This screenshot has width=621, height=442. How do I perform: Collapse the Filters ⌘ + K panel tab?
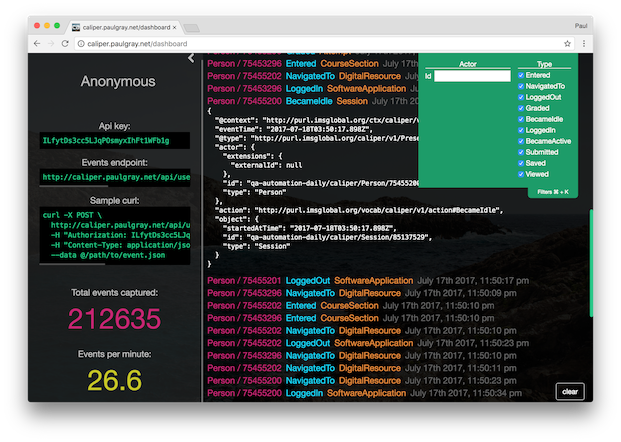click(552, 190)
